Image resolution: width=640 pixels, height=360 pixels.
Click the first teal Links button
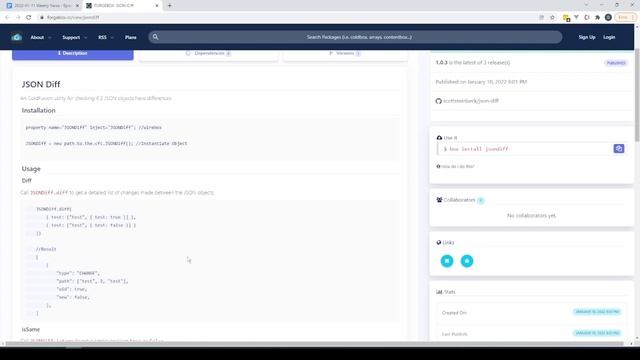(x=447, y=261)
